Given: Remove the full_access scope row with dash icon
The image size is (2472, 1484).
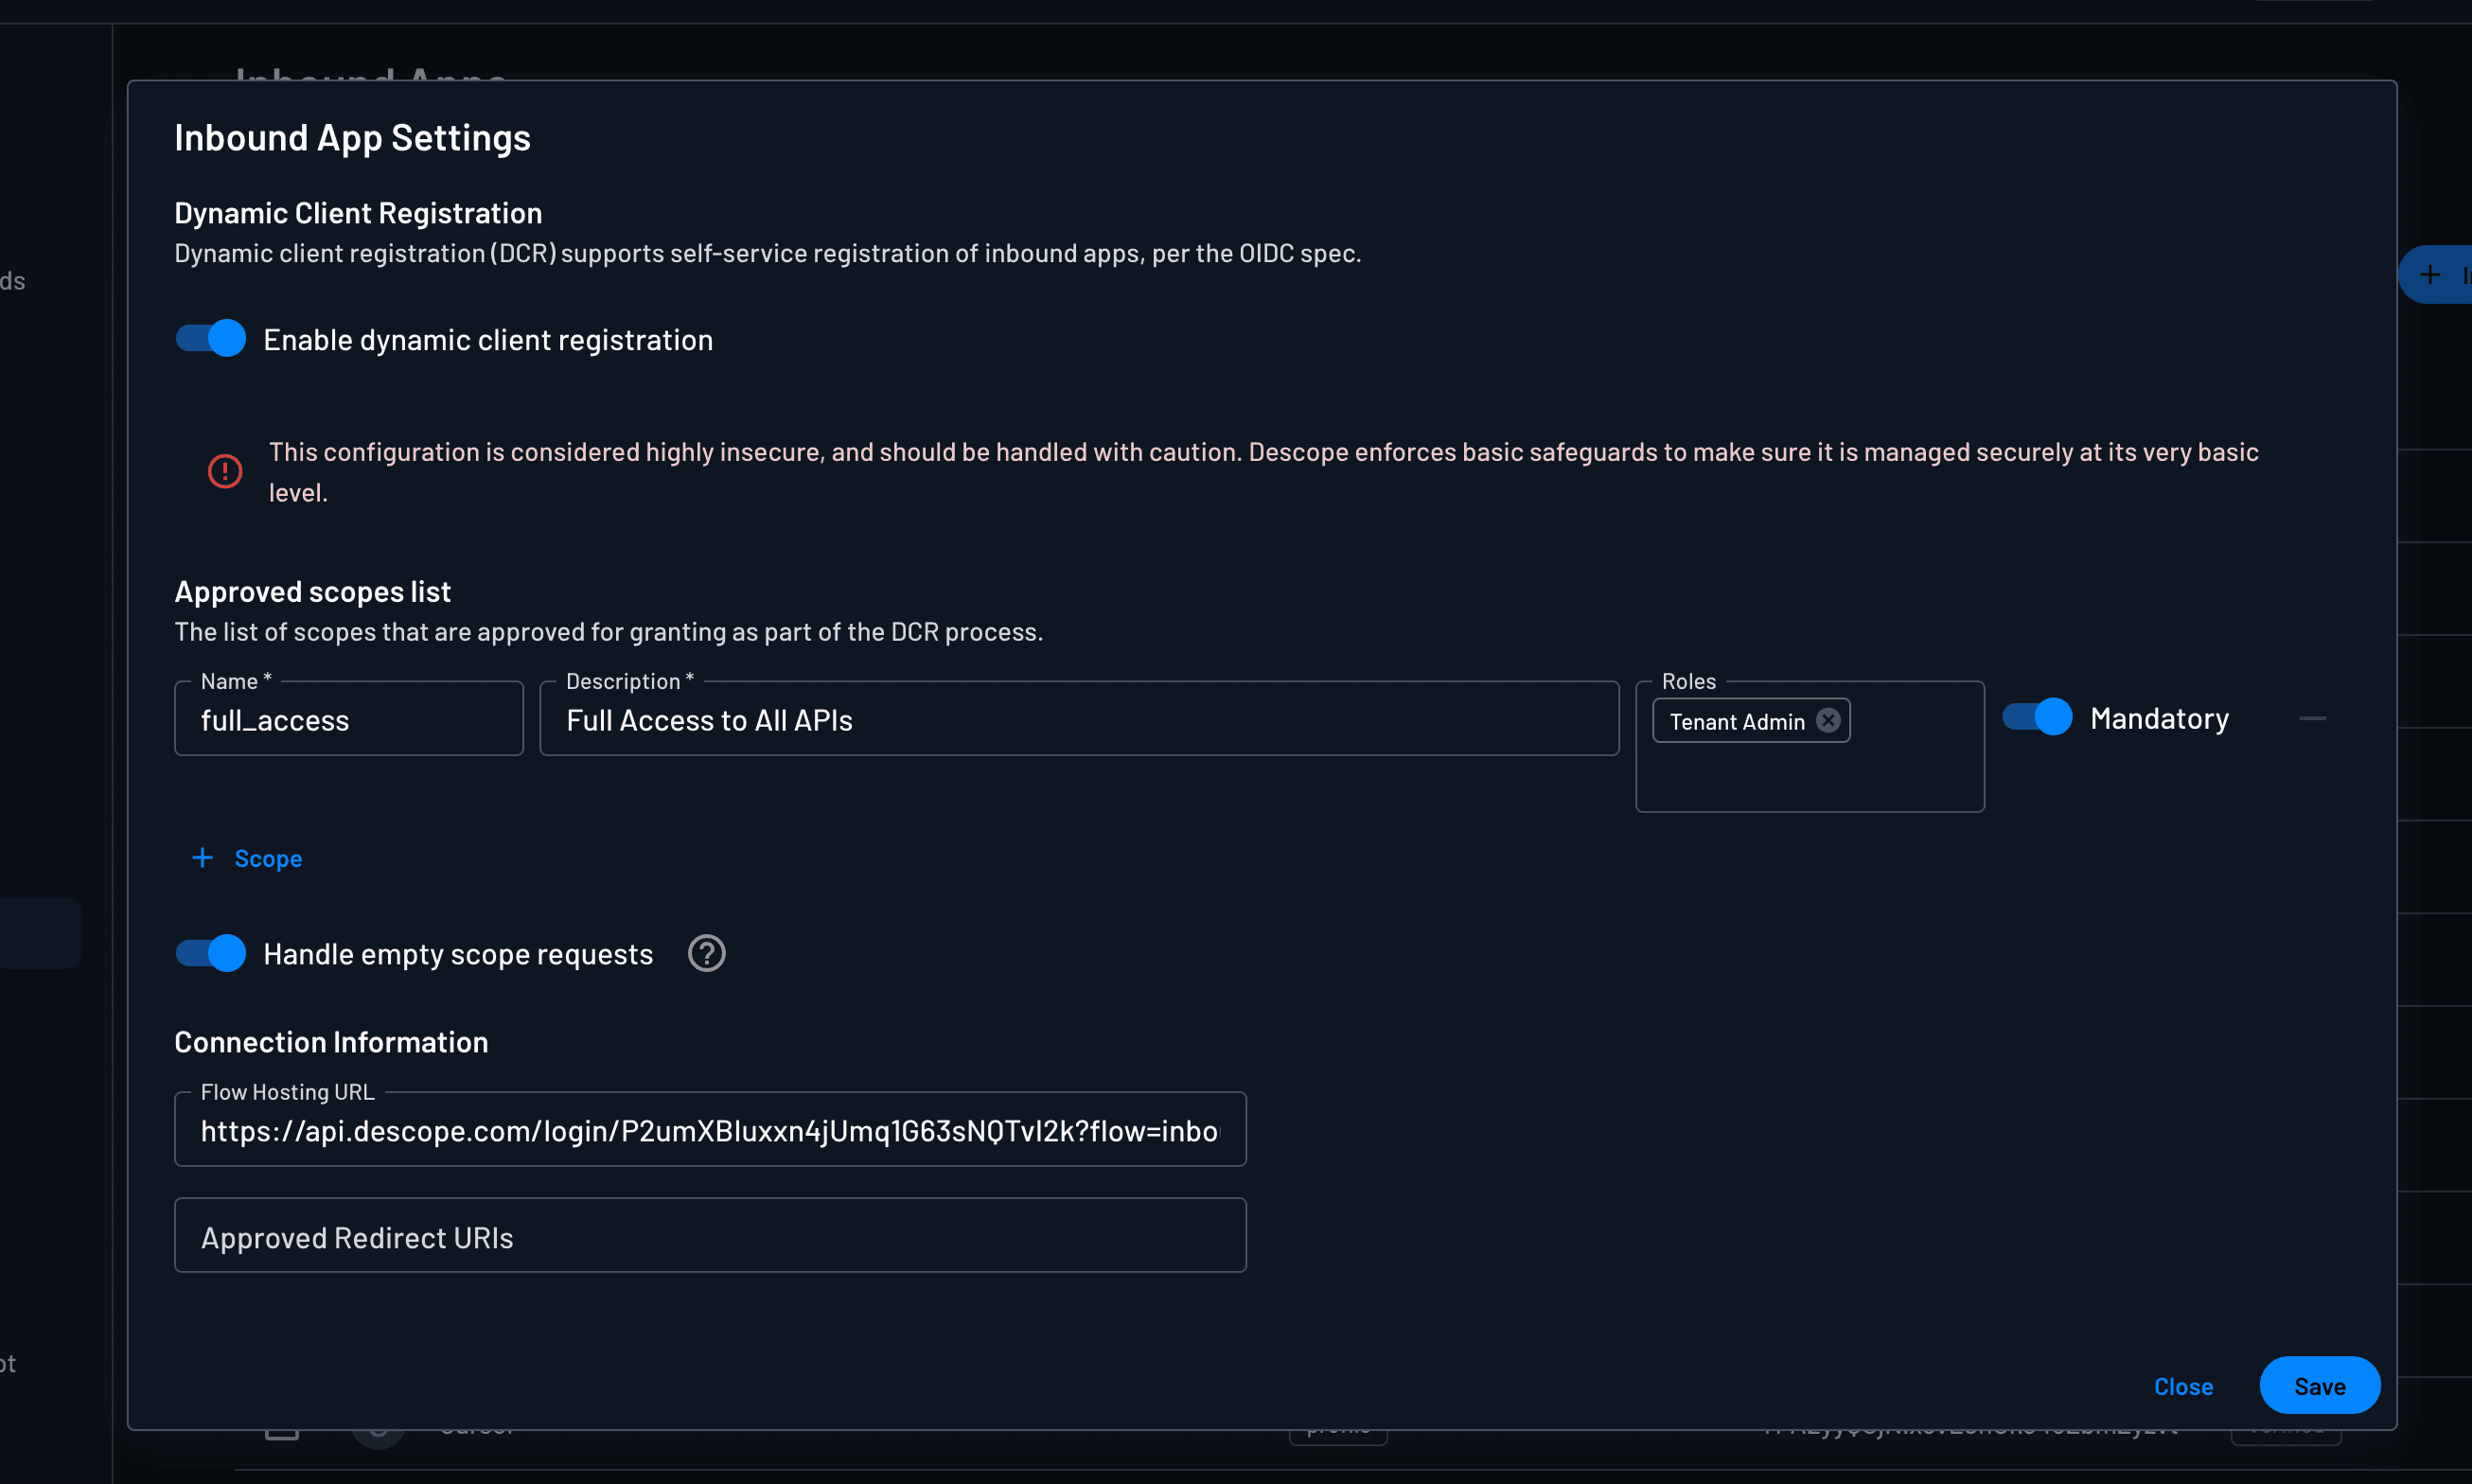Looking at the screenshot, I should point(2313,718).
